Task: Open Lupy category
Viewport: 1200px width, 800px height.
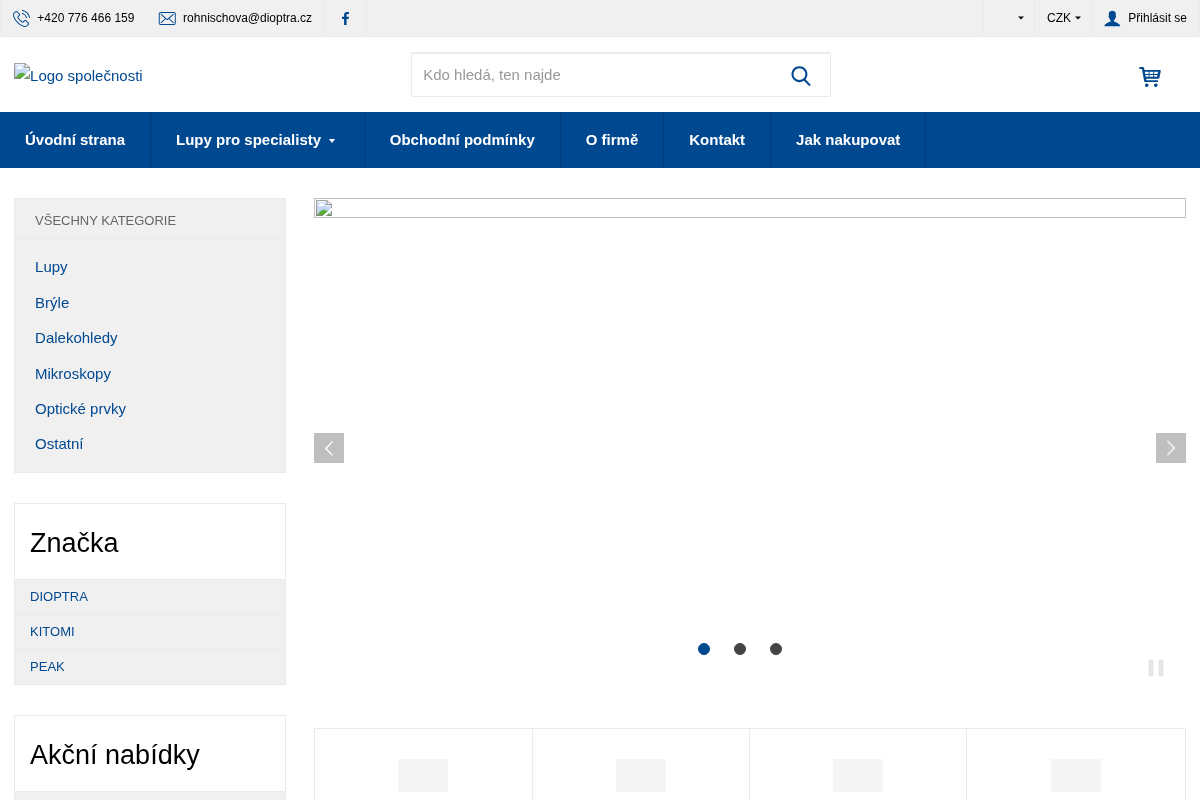Action: pyautogui.click(x=51, y=267)
